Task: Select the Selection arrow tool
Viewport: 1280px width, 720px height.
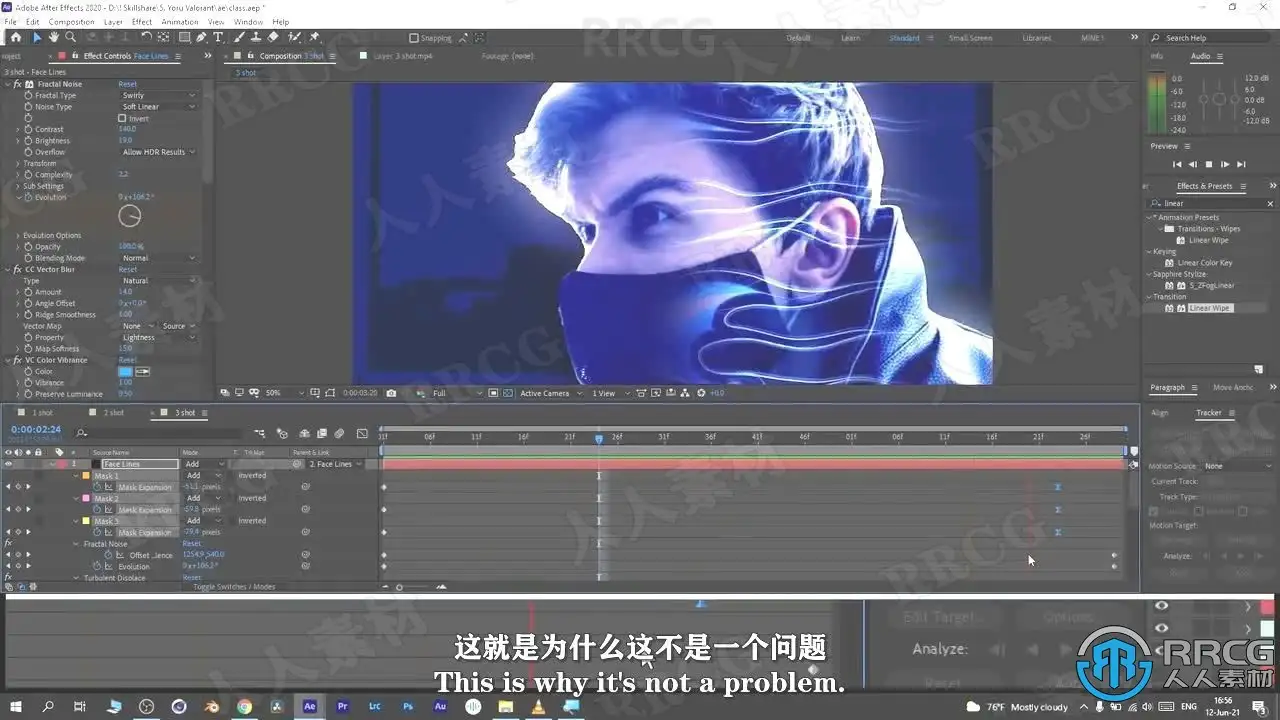Action: point(37,37)
